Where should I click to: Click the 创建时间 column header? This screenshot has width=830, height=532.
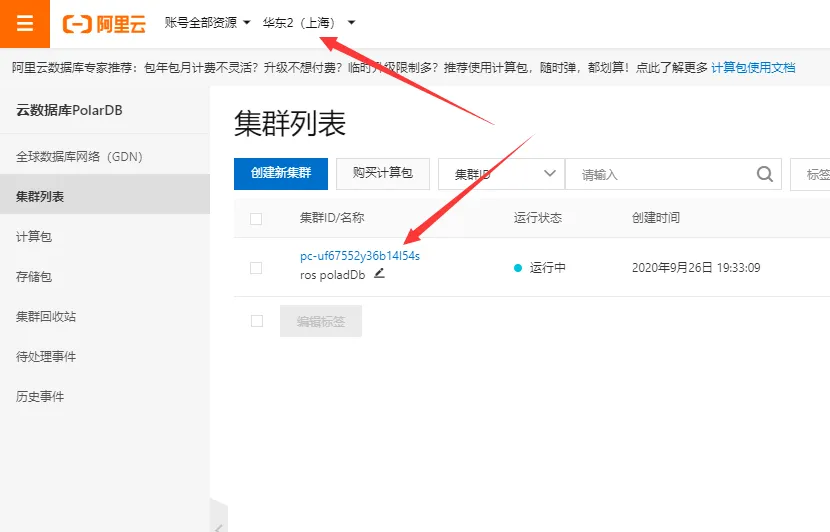656,218
